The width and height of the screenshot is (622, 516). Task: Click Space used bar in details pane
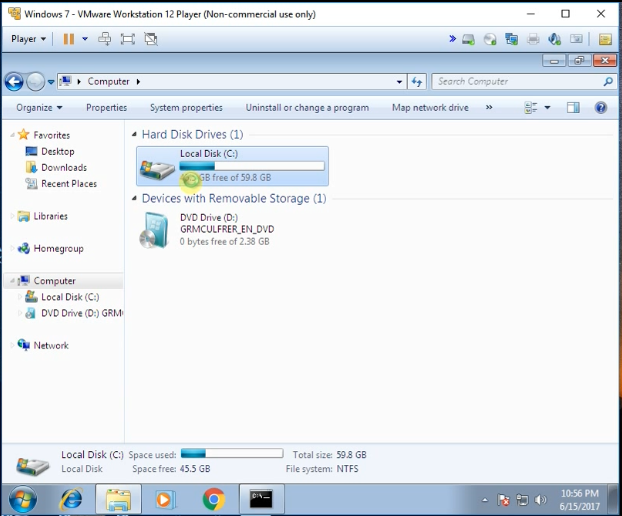pyautogui.click(x=232, y=453)
